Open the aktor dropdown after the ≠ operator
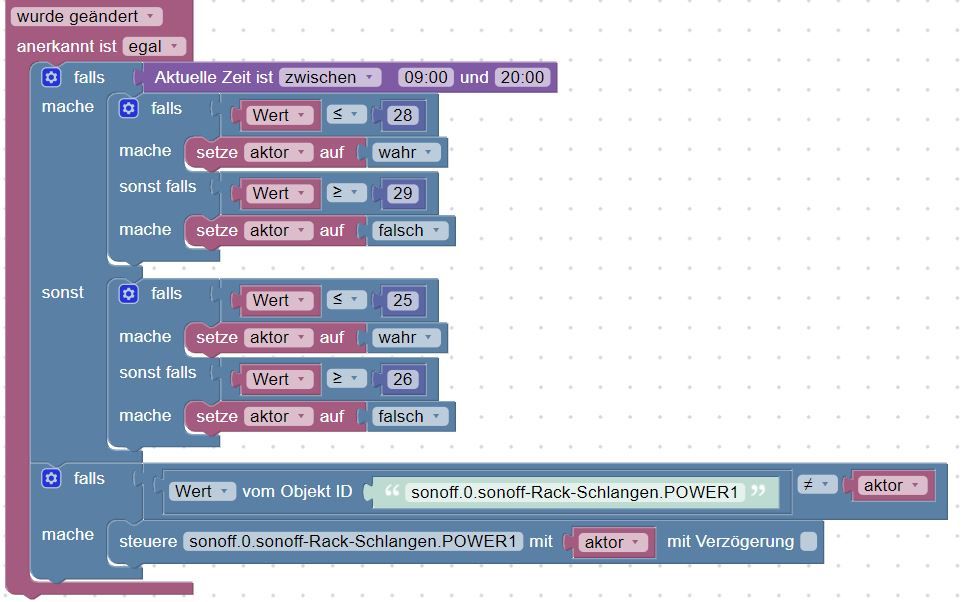The height and width of the screenshot is (602, 963). [x=891, y=486]
